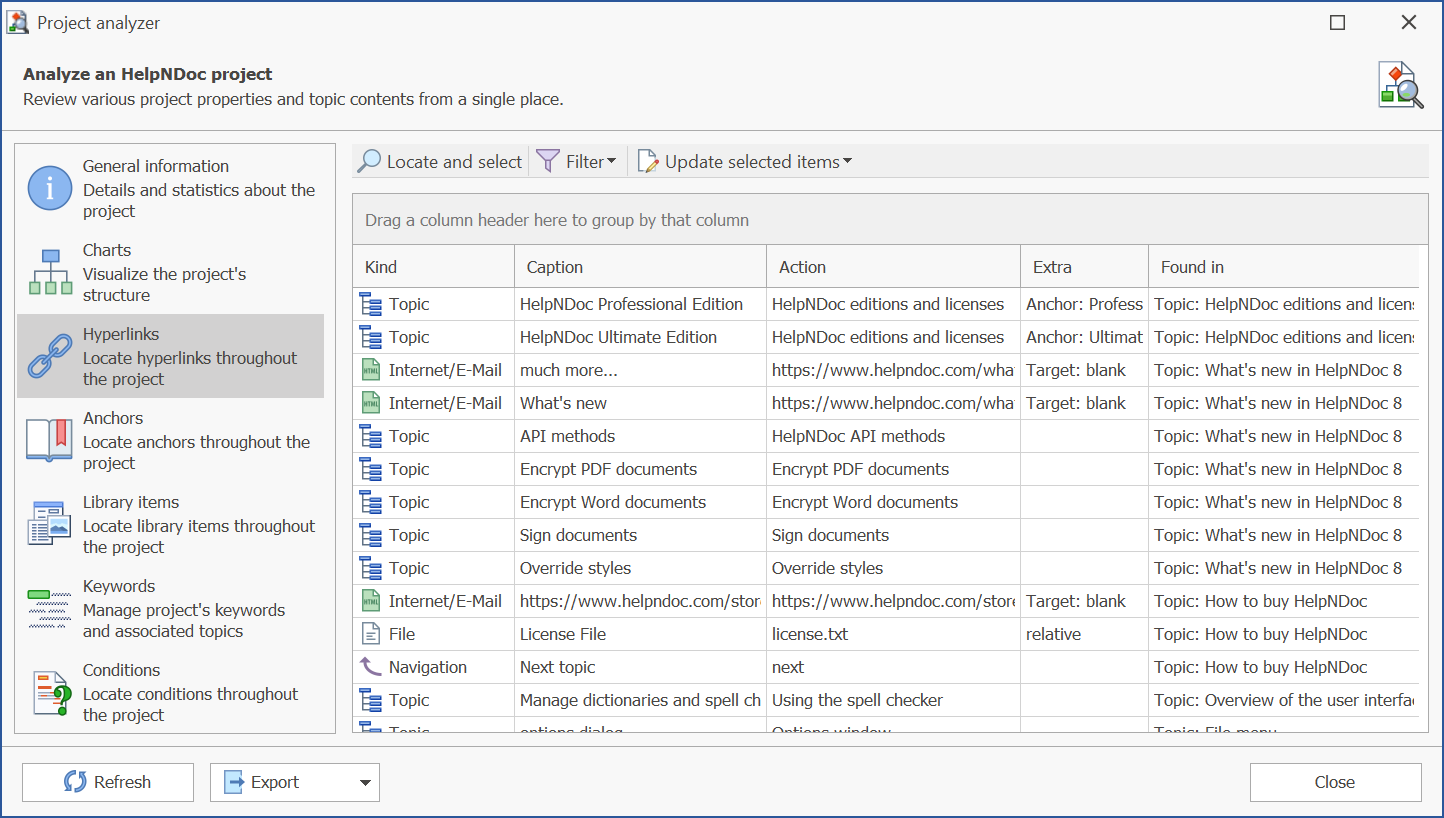Select action cell HelpNDoc API methods
1444x818 pixels.
893,436
